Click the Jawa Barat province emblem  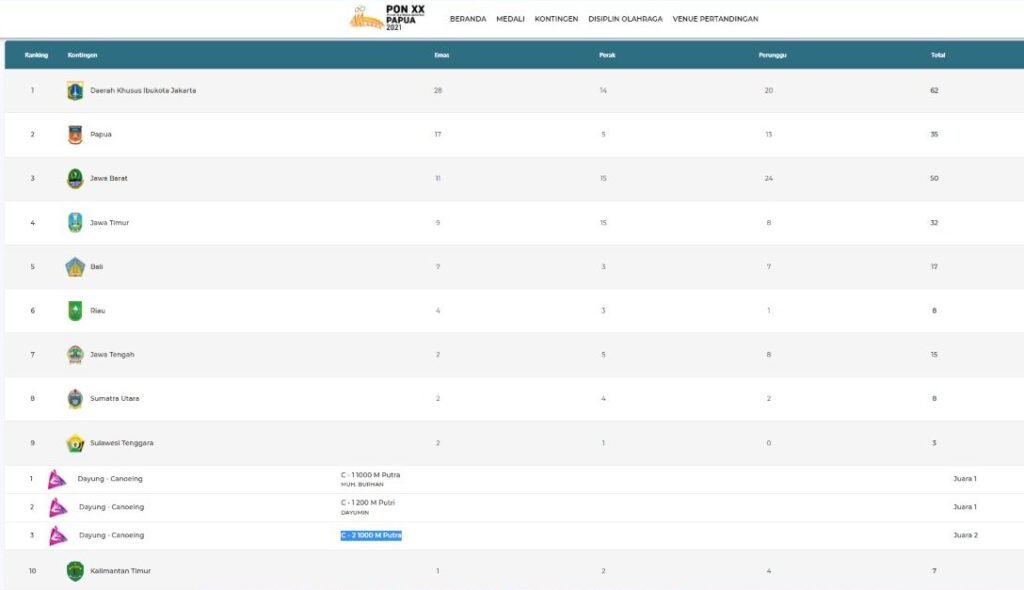(75, 179)
